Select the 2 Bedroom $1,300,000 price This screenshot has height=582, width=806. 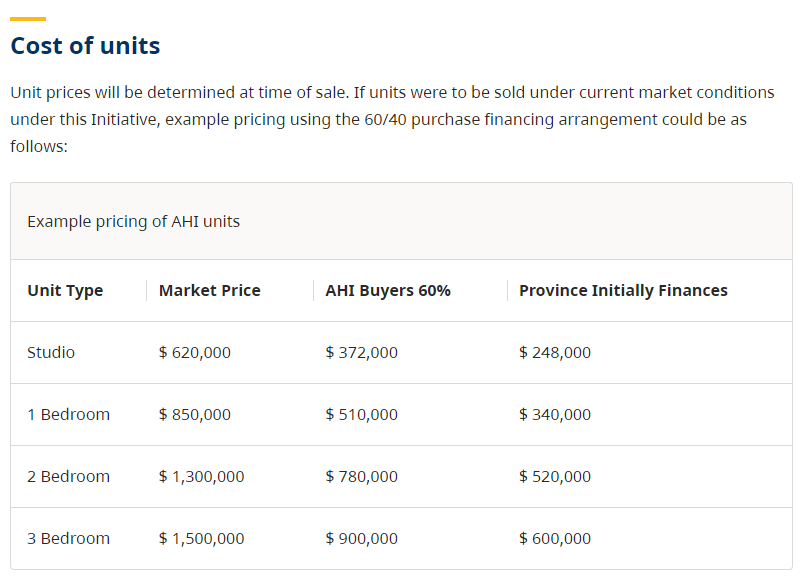201,477
